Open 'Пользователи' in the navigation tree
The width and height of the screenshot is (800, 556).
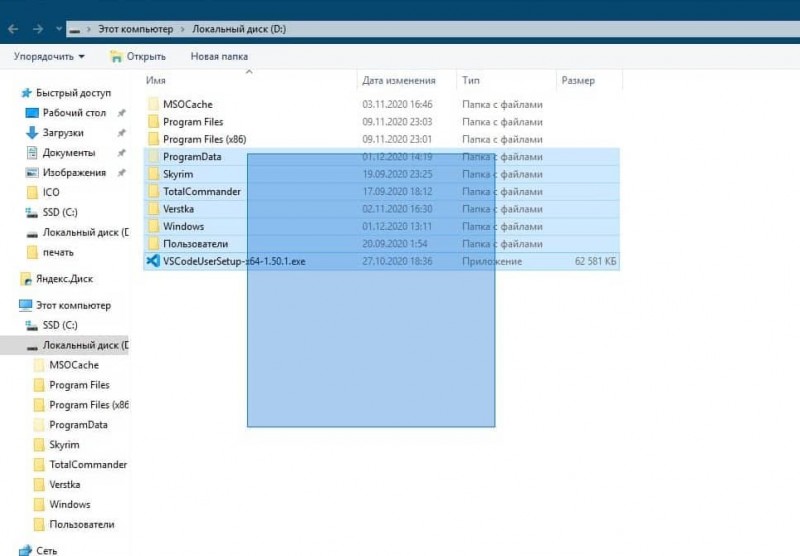click(x=82, y=524)
